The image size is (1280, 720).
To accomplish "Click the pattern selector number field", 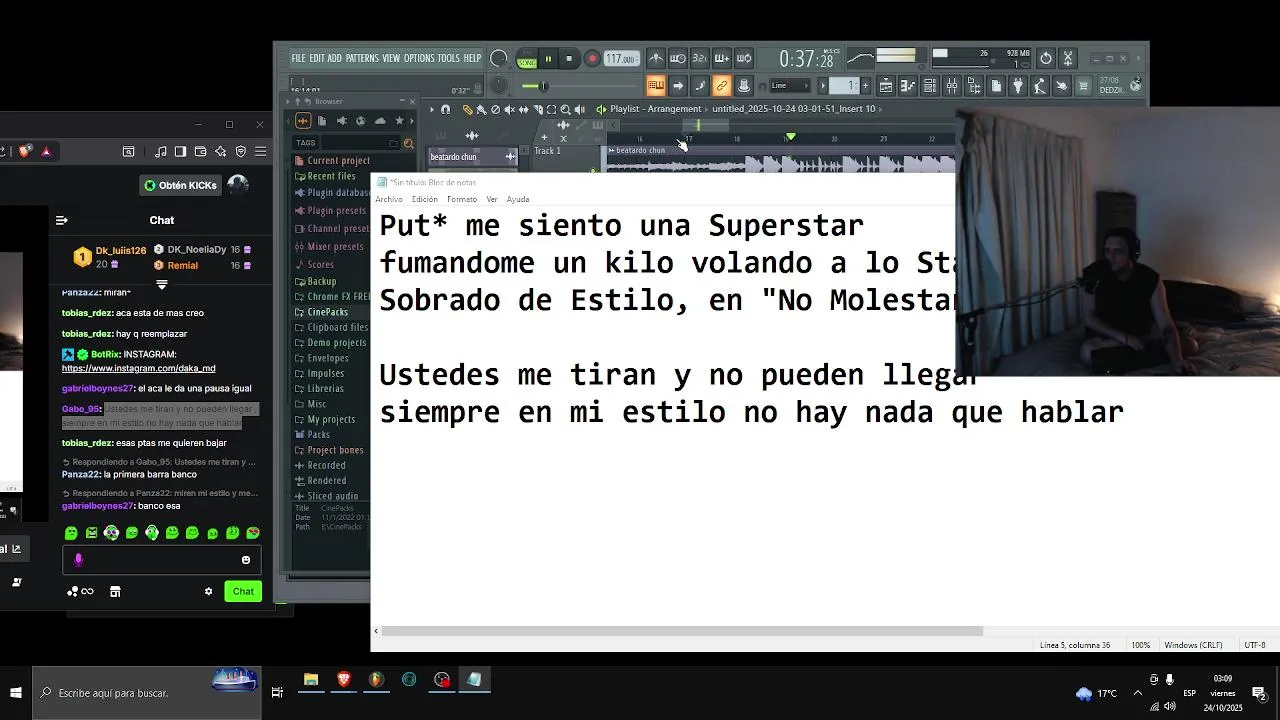I will tap(844, 86).
